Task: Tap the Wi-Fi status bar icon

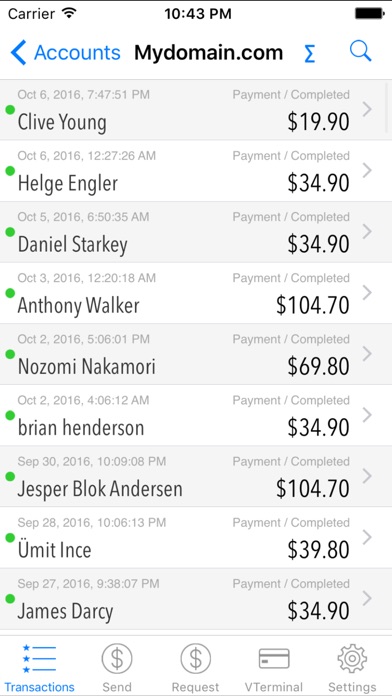Action: click(69, 14)
